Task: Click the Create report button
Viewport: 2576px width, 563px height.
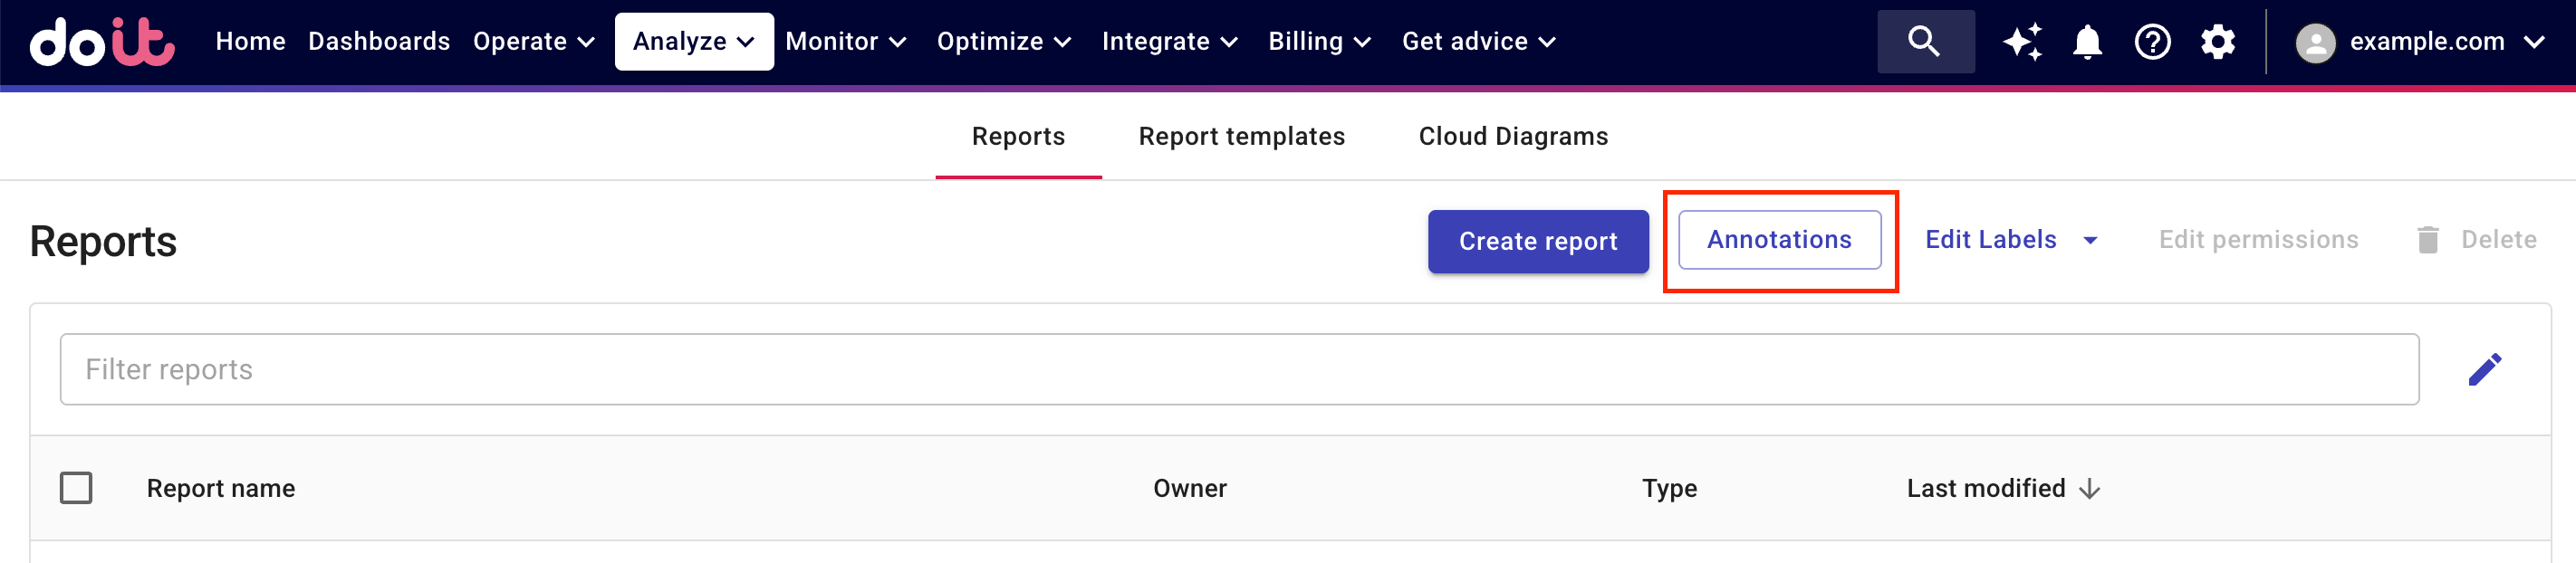Action: coord(1537,241)
